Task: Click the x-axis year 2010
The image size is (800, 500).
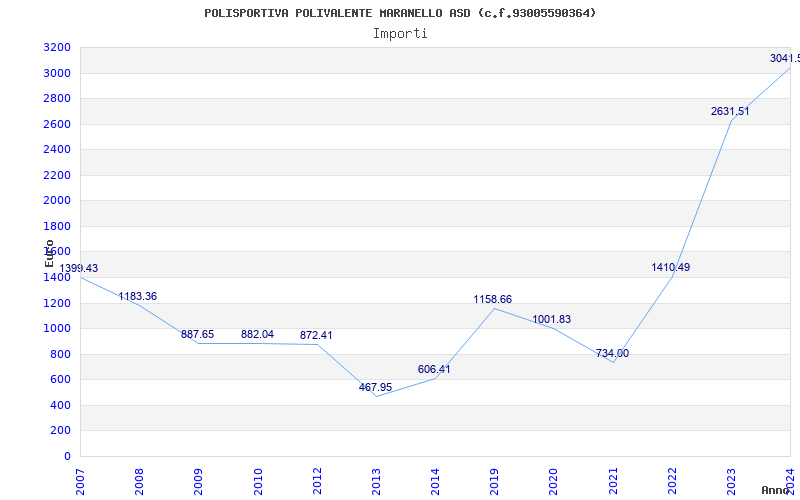Action: point(258,481)
